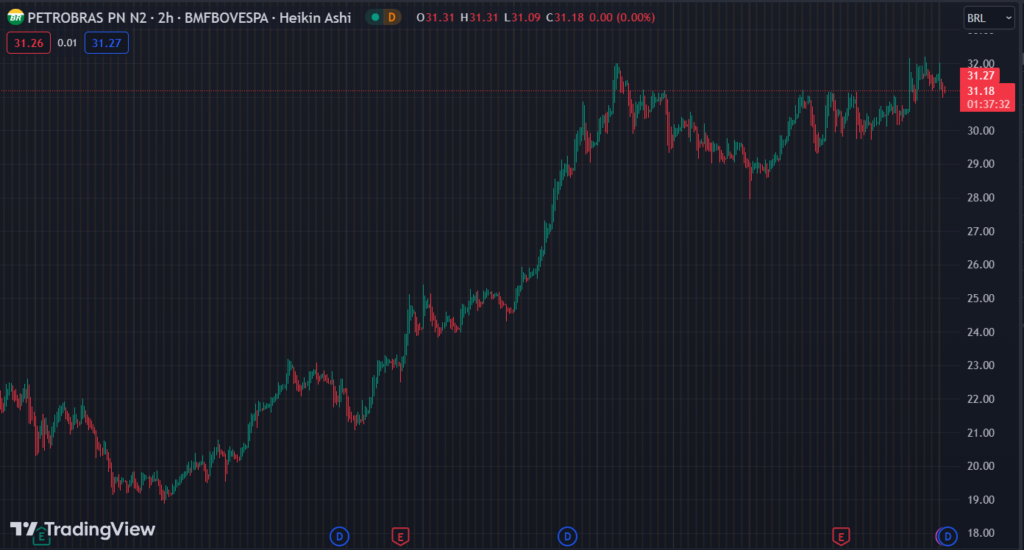Click the blue 31.27 buy price button

106,43
